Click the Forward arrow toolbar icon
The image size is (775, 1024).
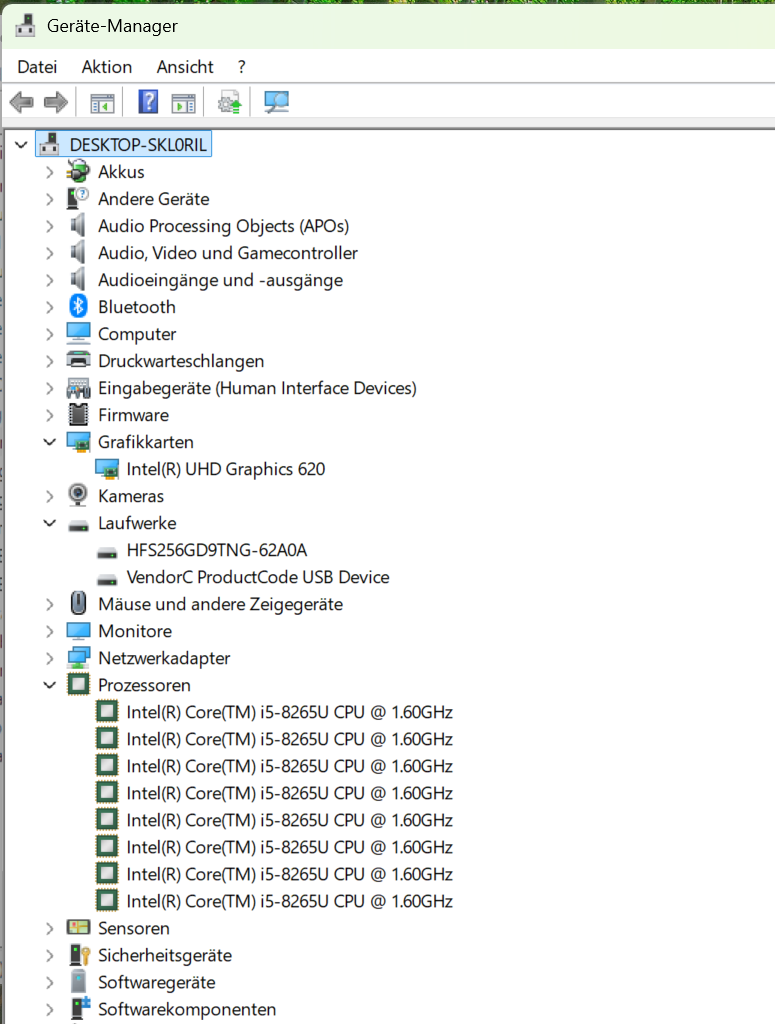55,102
